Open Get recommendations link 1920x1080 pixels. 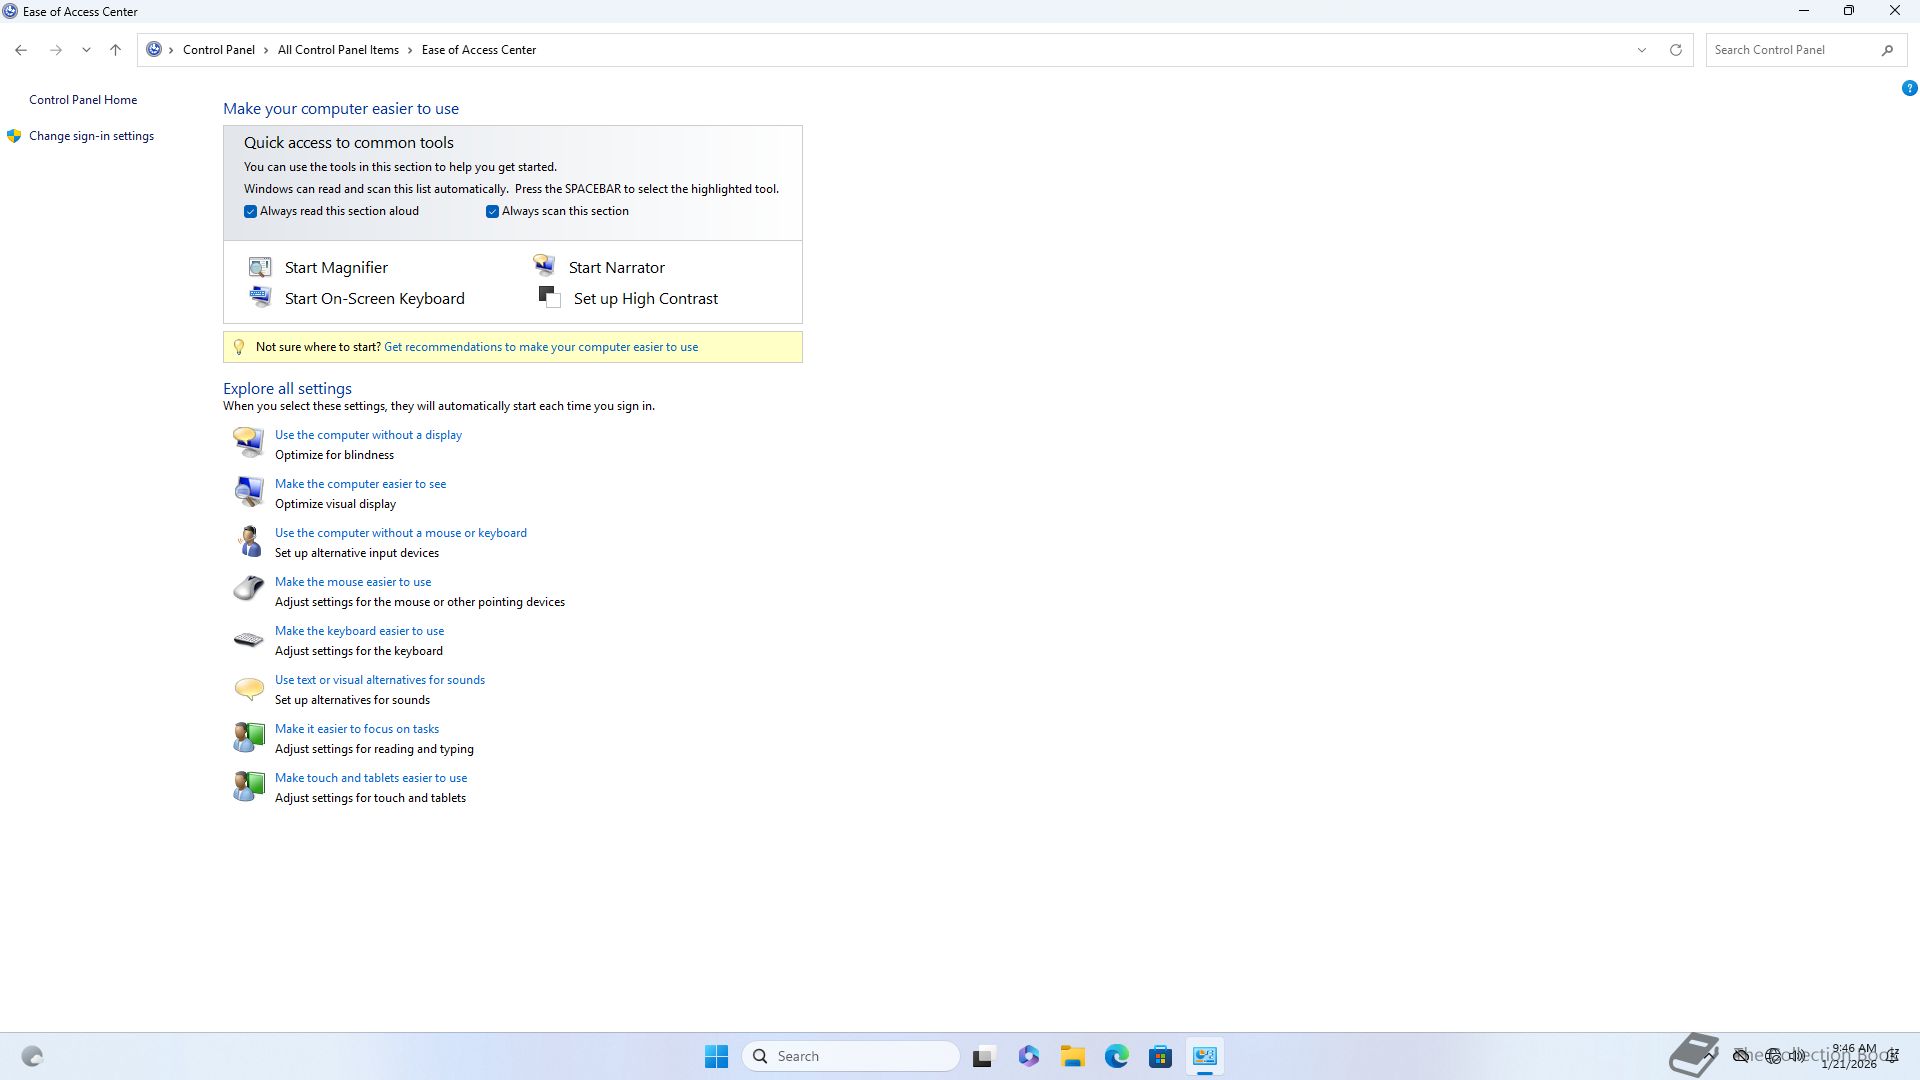click(x=541, y=347)
